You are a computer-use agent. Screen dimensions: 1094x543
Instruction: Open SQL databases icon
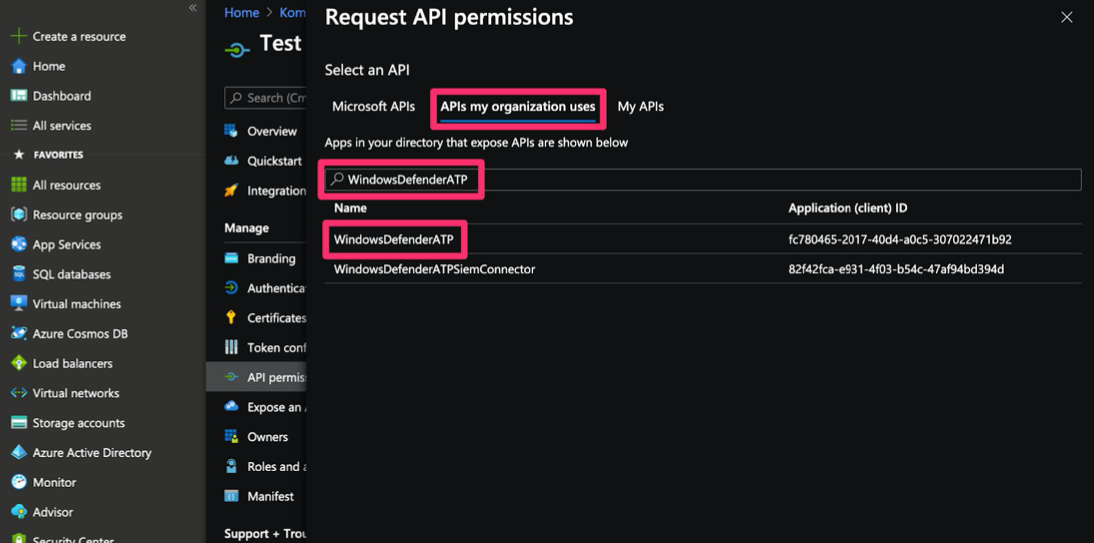point(19,274)
